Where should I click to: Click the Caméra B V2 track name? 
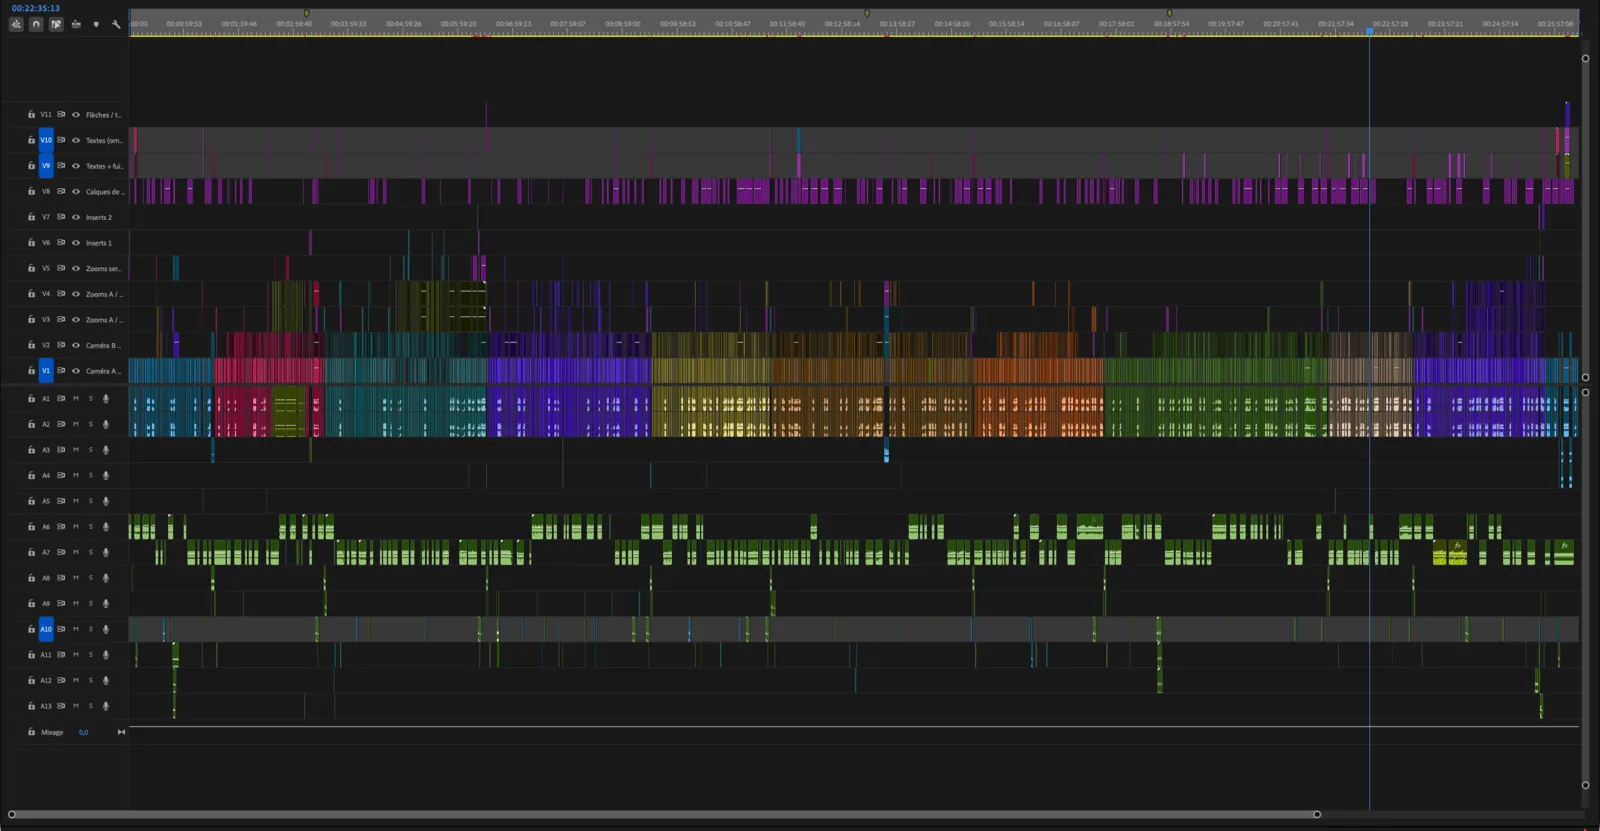click(x=102, y=346)
